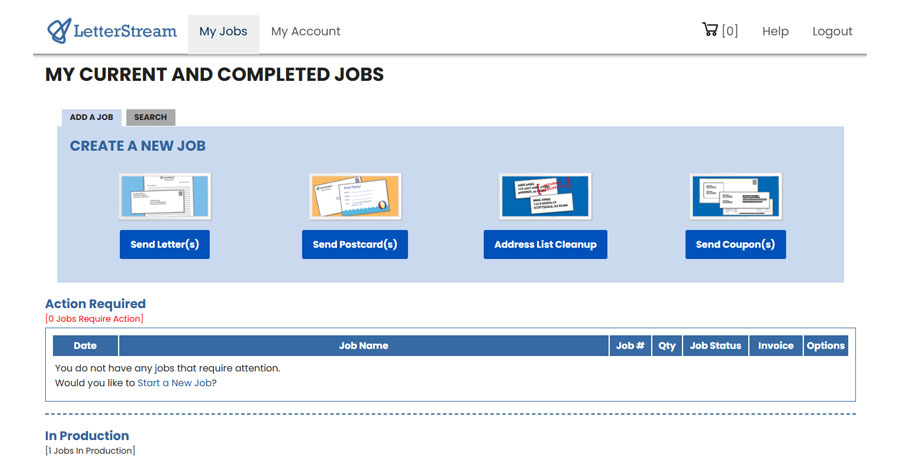Go to My Account

coord(306,31)
